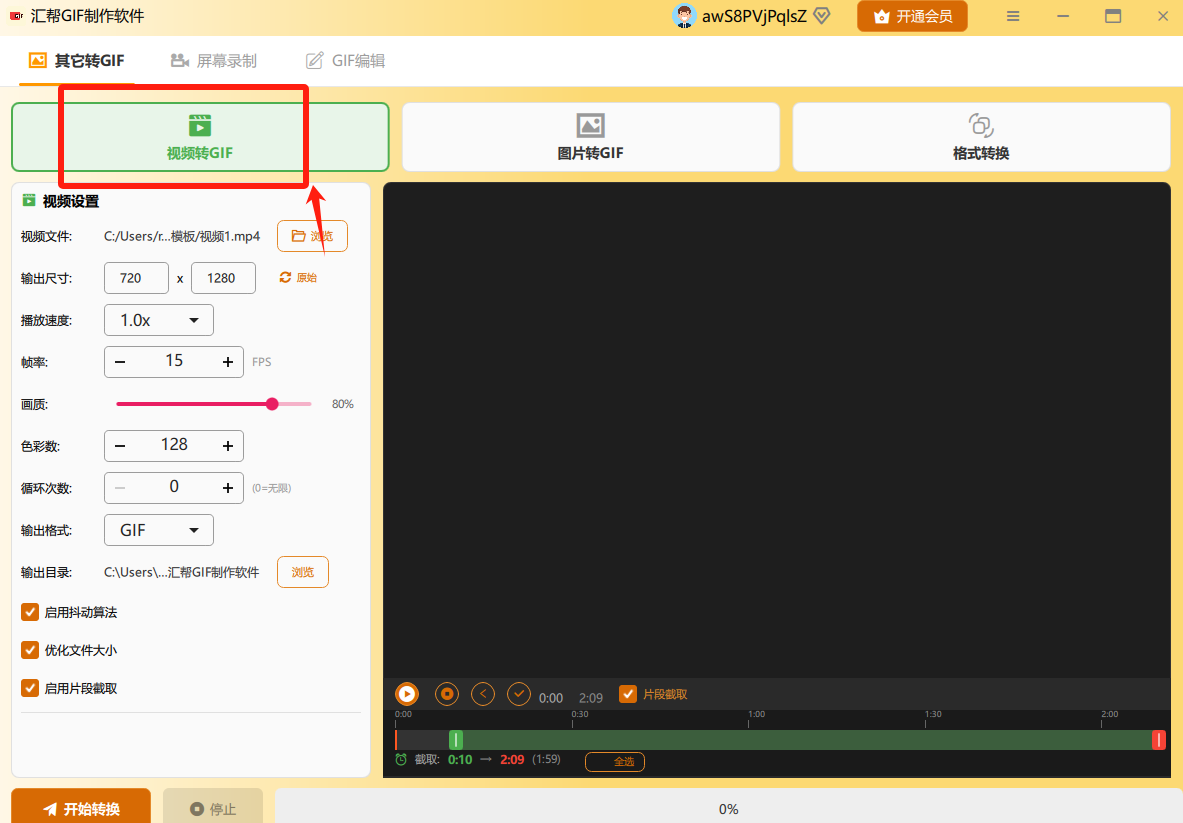Image resolution: width=1183 pixels, height=823 pixels.
Task: Open the 播放速度 1.0x dropdown
Action: (x=159, y=321)
